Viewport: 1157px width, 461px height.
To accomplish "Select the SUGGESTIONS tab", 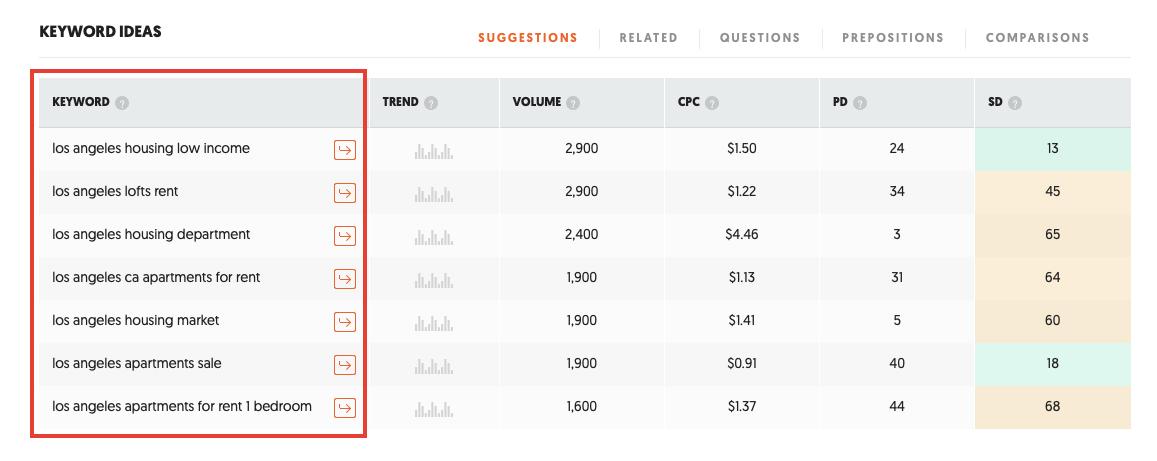I will click(x=528, y=38).
